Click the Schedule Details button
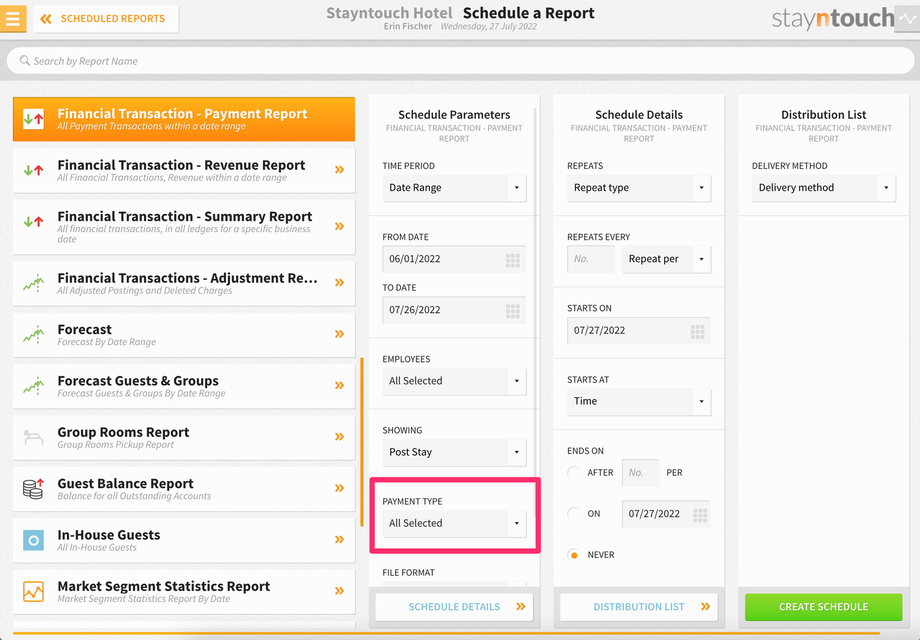This screenshot has width=920, height=640. [x=454, y=607]
